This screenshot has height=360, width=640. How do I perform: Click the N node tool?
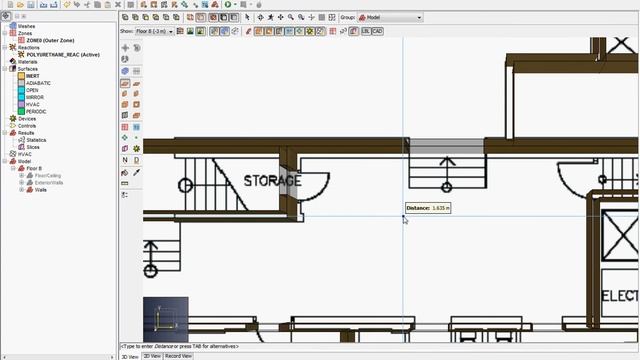[x=125, y=160]
